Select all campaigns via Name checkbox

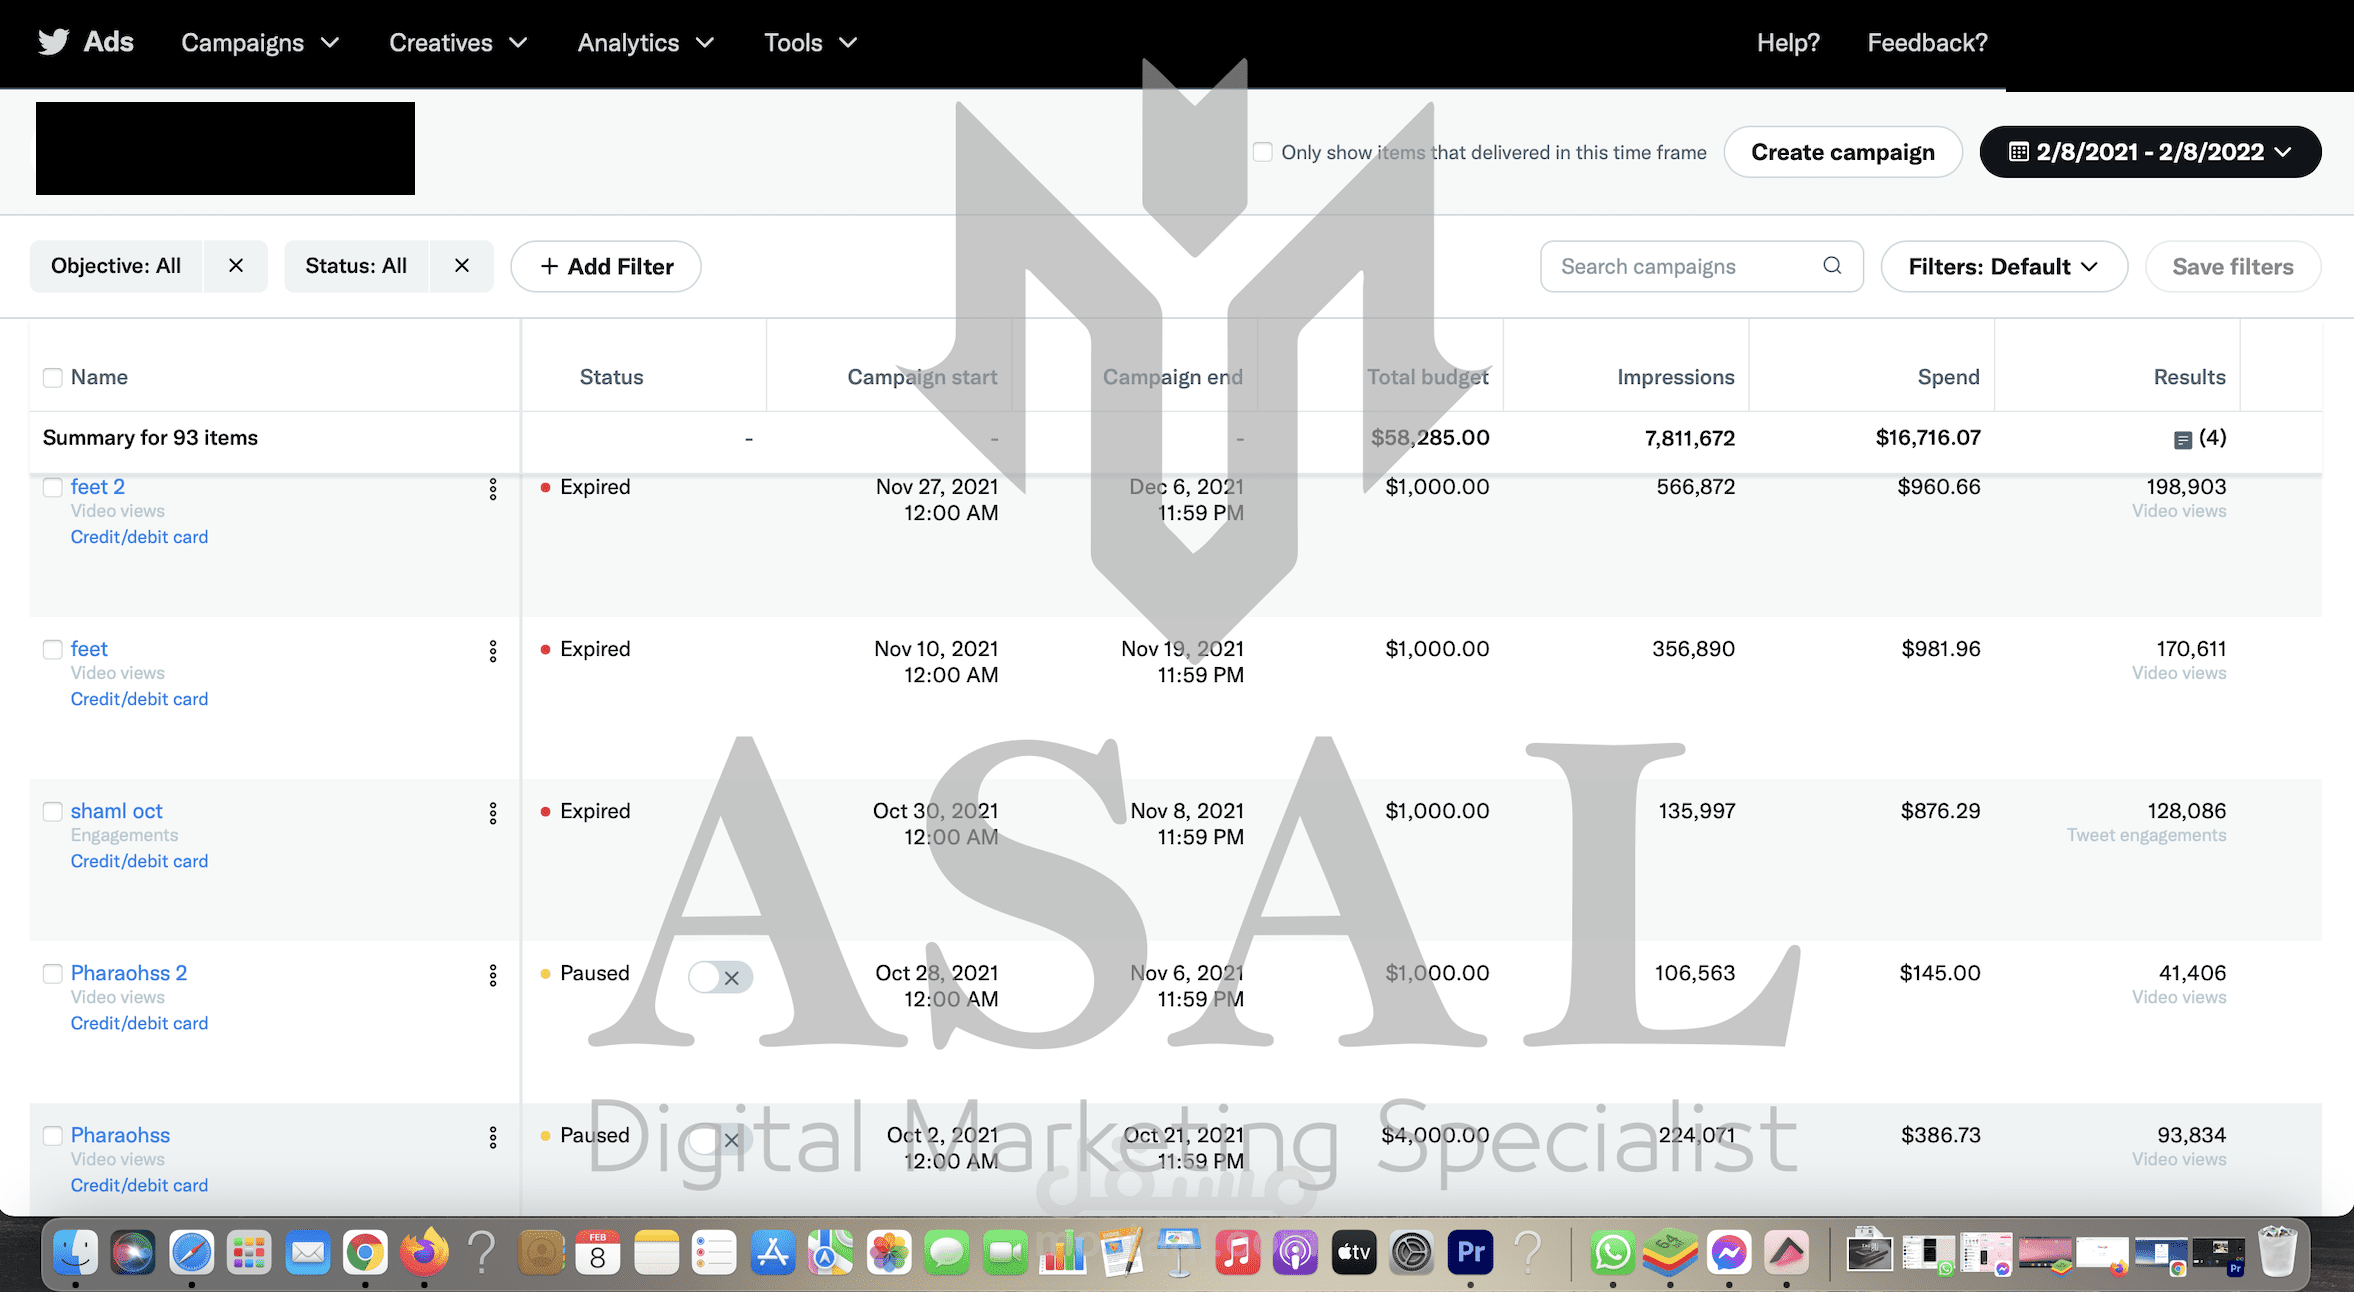pyautogui.click(x=53, y=378)
